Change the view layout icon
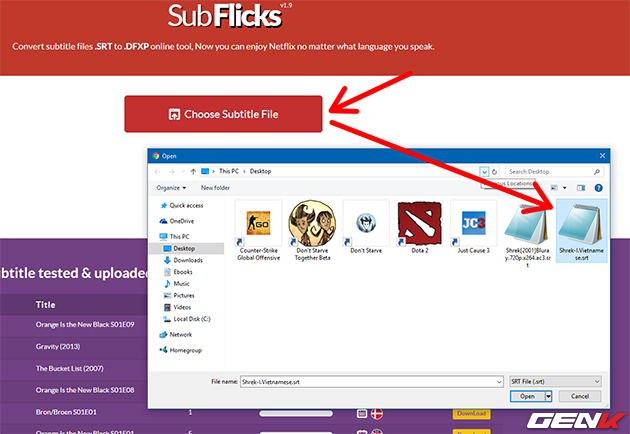 [554, 188]
